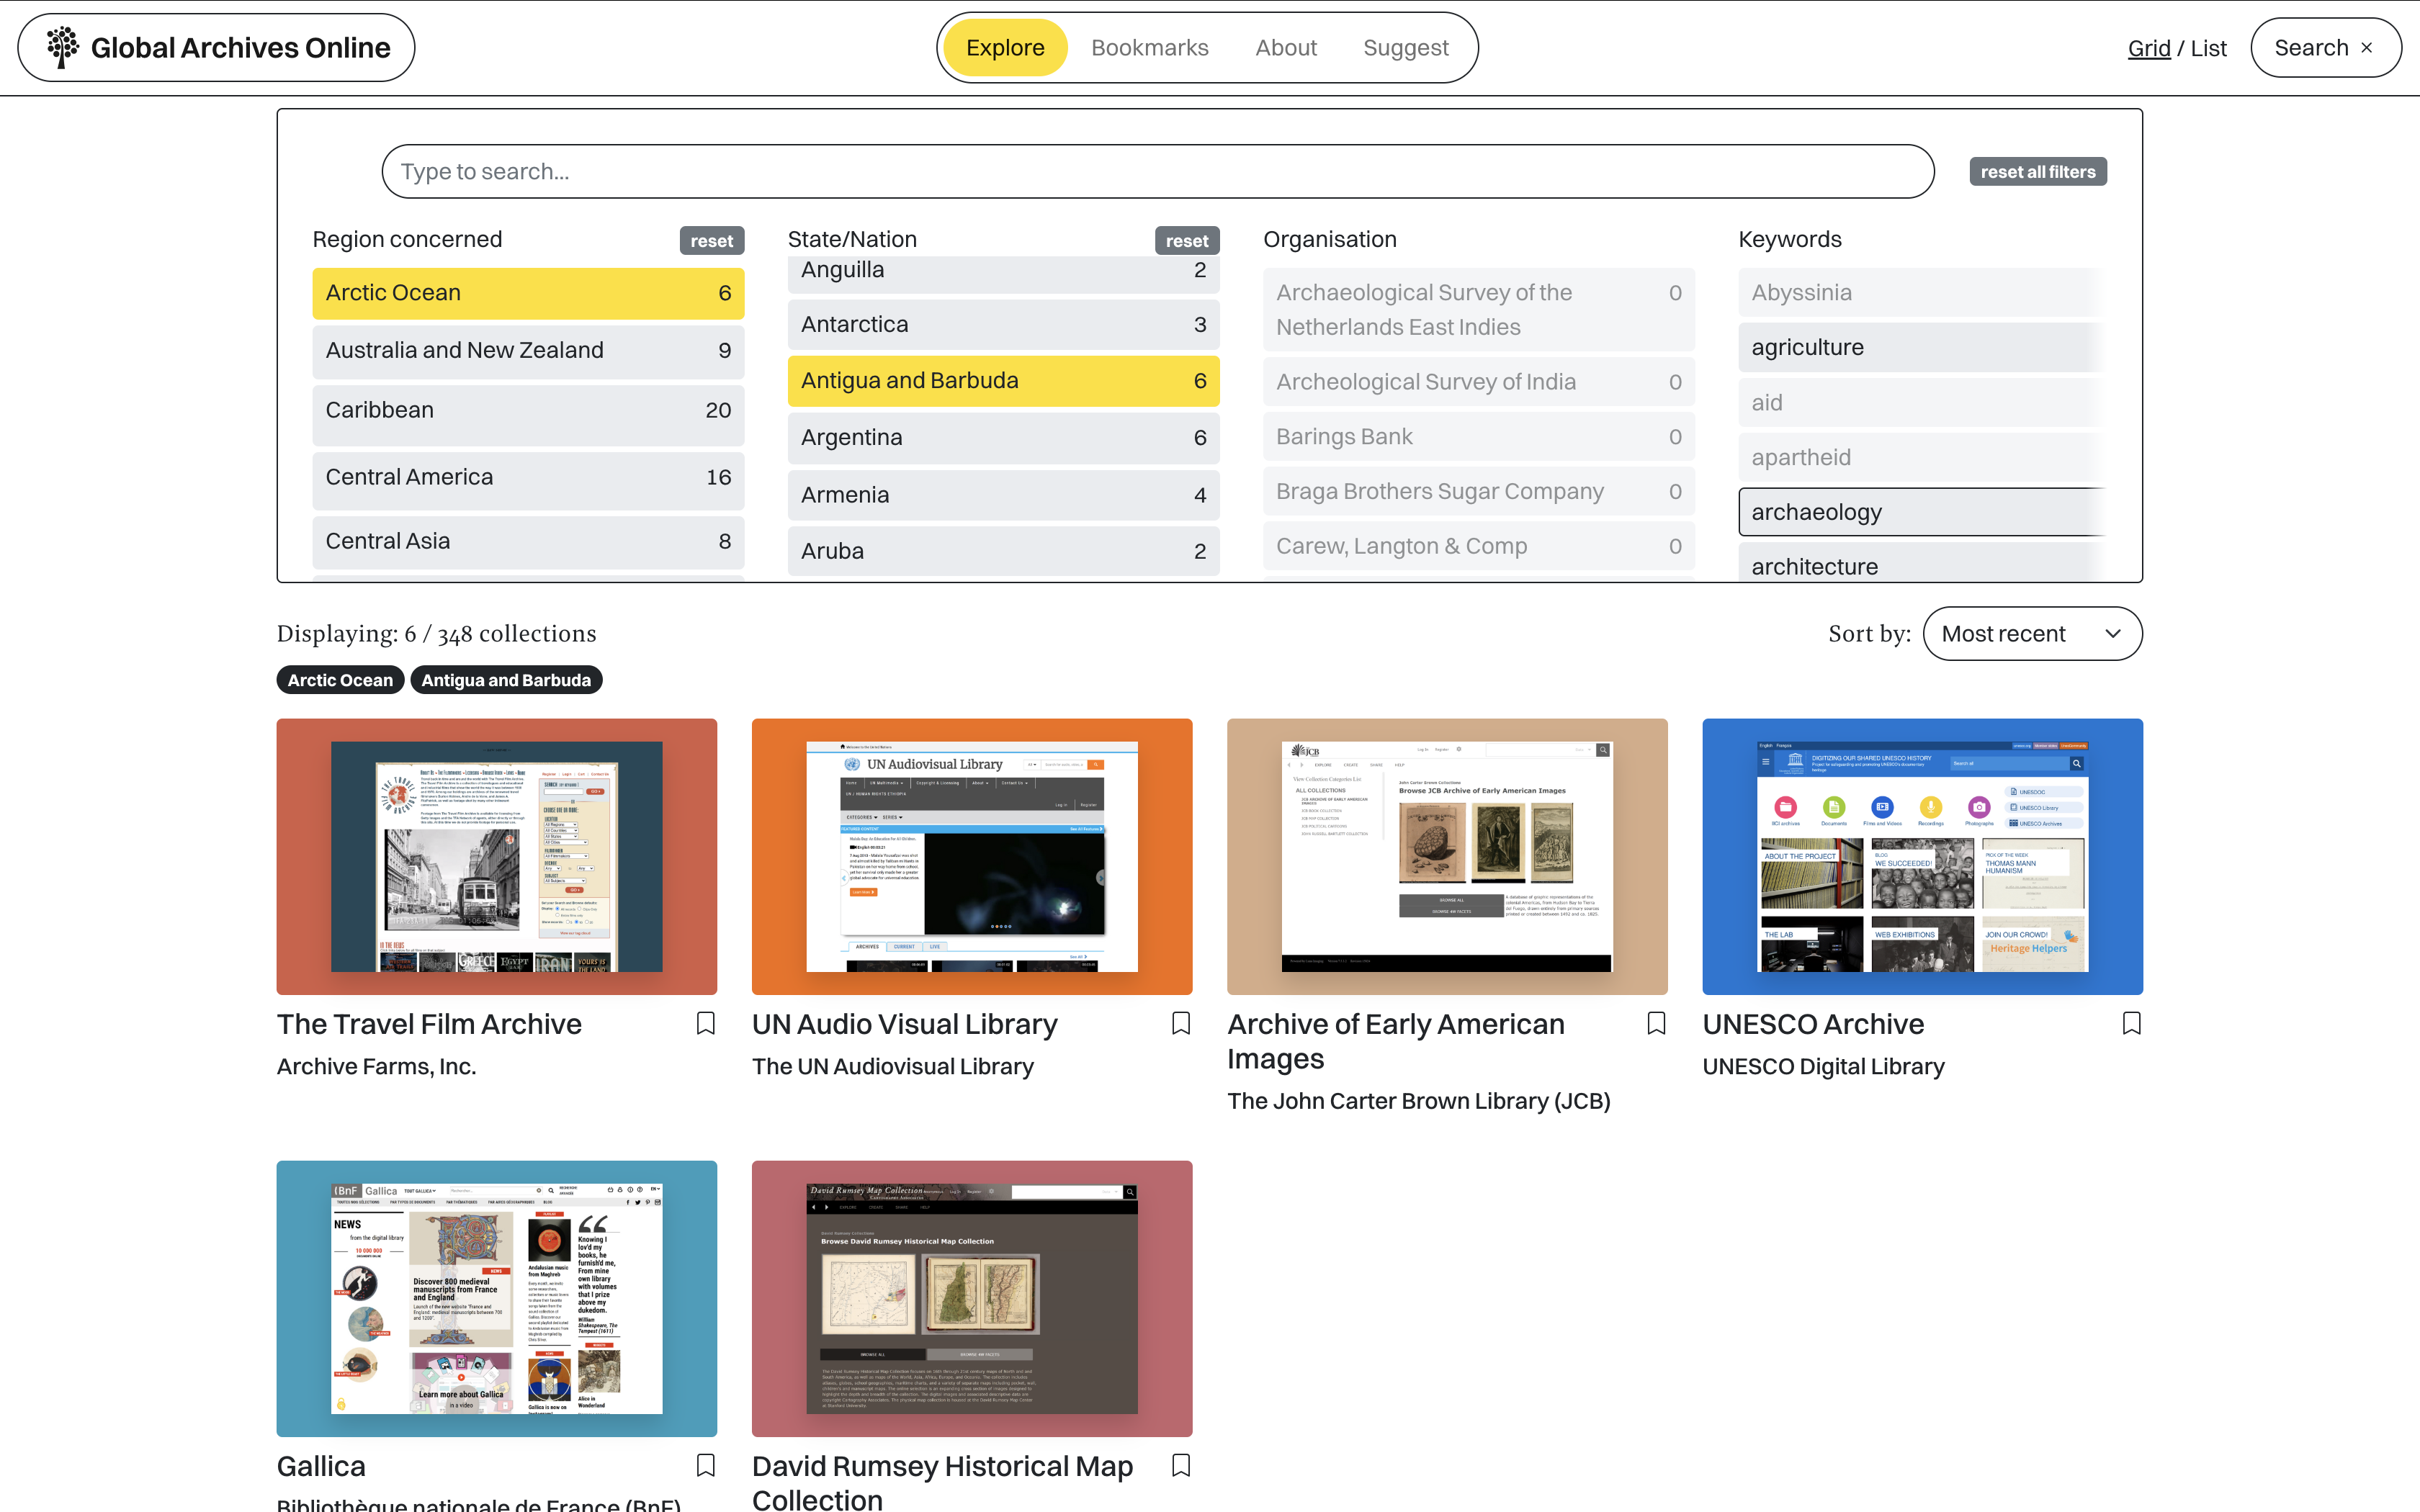Select the archaeology keyword
This screenshot has height=1512, width=2420.
click(1921, 513)
